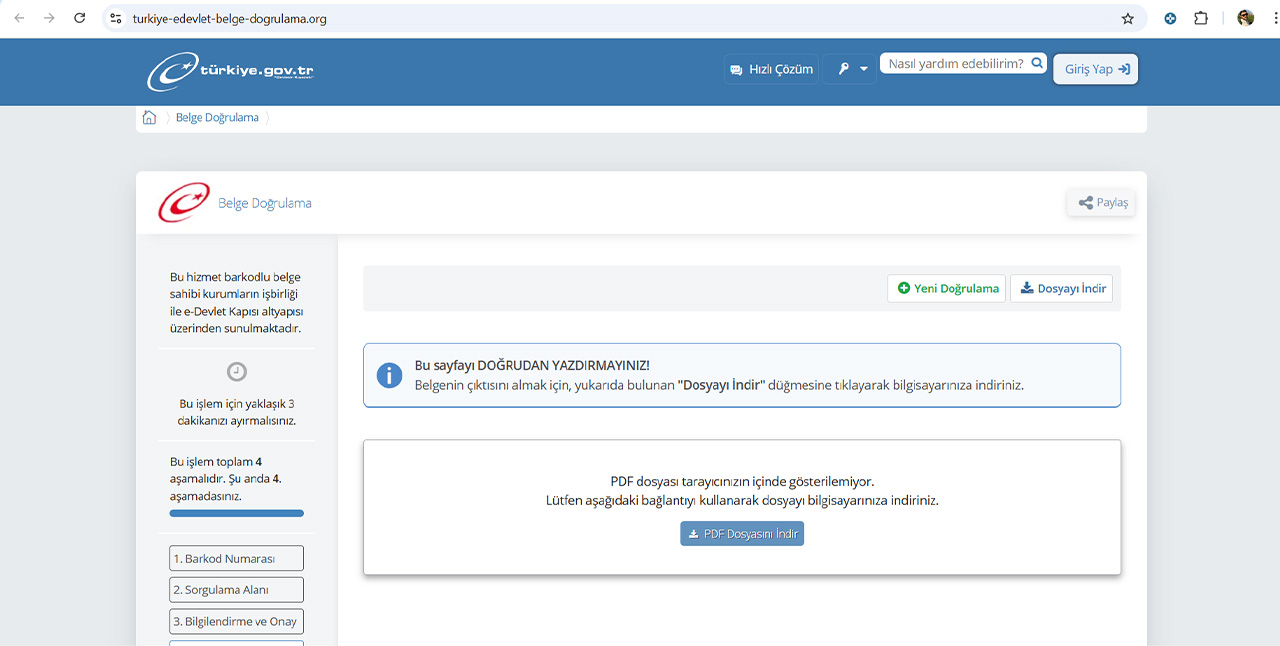Screen dimensions: 1280x646
Task: Click the Giriş Yap button
Action: [x=1095, y=68]
